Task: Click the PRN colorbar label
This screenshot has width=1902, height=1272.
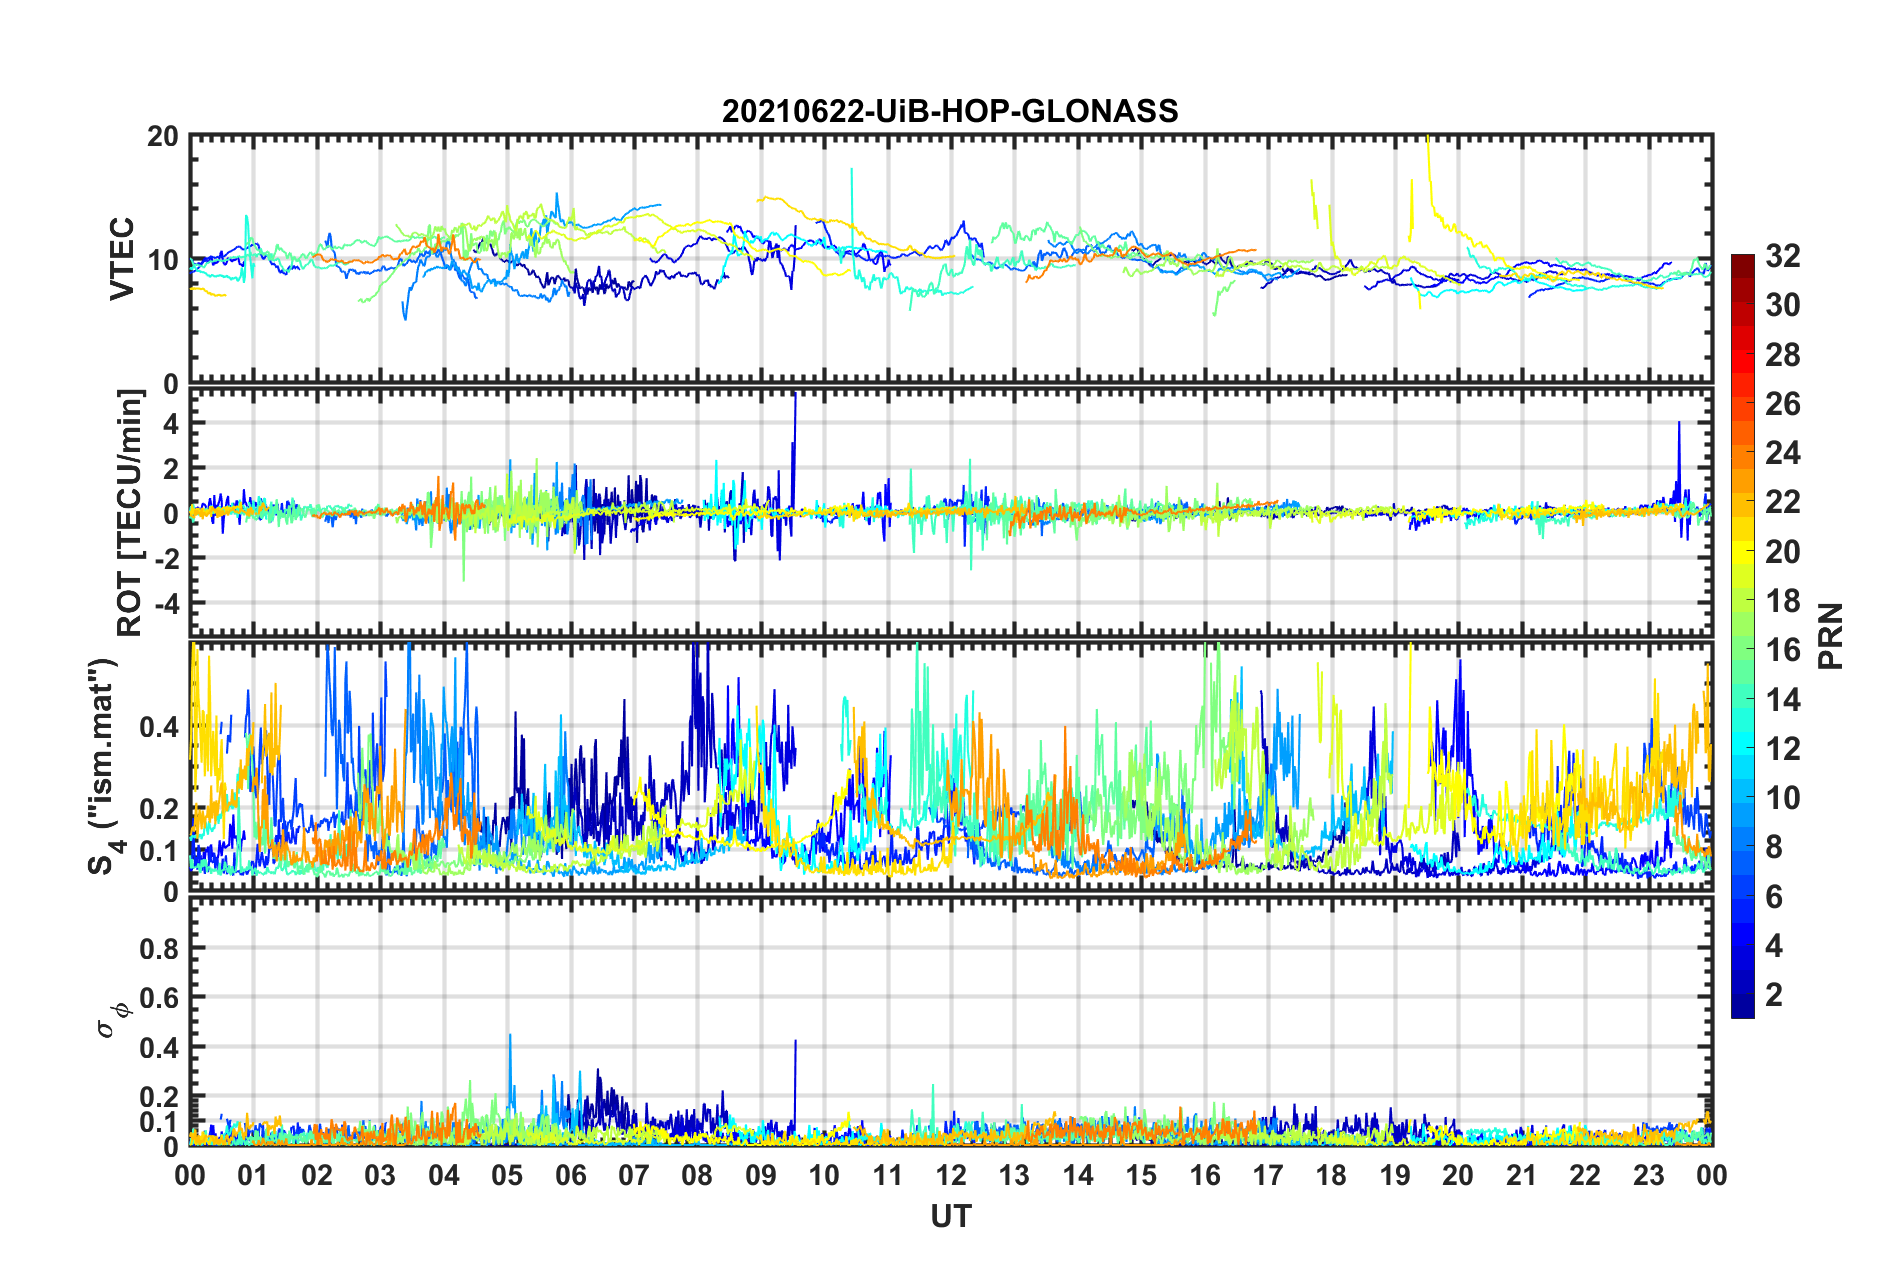Action: coord(1831,636)
